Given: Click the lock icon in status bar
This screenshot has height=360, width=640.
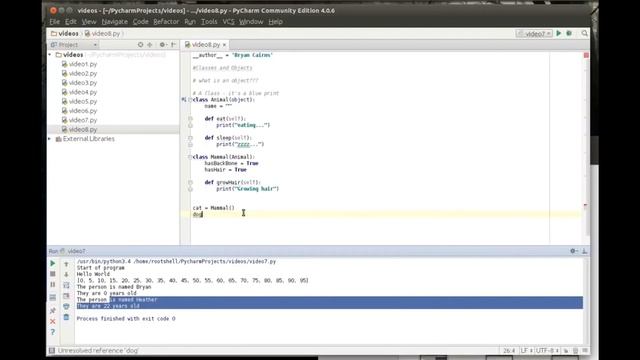Looking at the screenshot, I should (566, 351).
